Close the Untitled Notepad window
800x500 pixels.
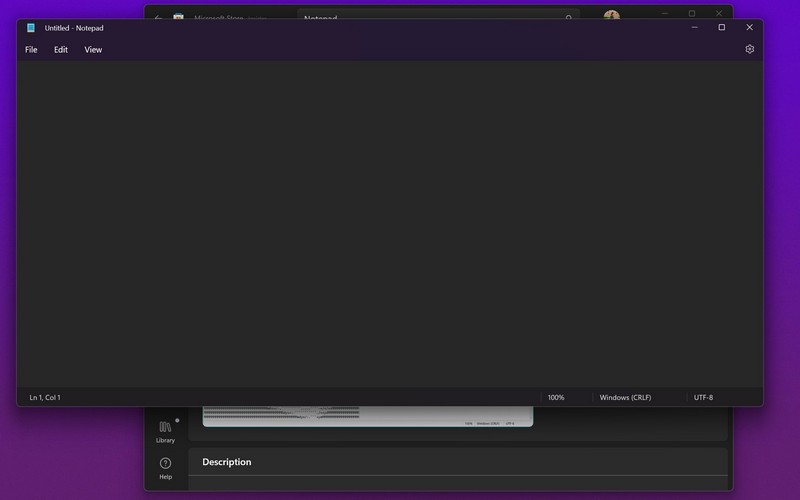(749, 28)
